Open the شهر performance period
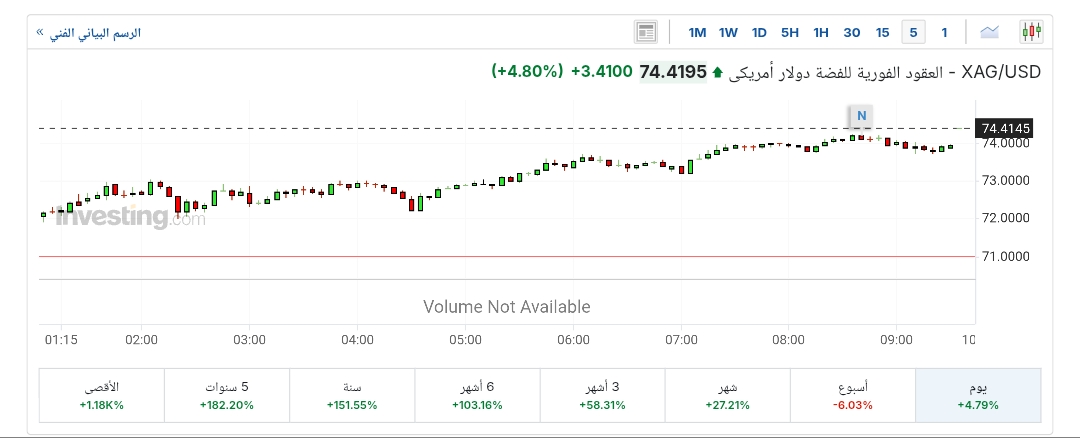The height and width of the screenshot is (438, 1080). coord(727,395)
